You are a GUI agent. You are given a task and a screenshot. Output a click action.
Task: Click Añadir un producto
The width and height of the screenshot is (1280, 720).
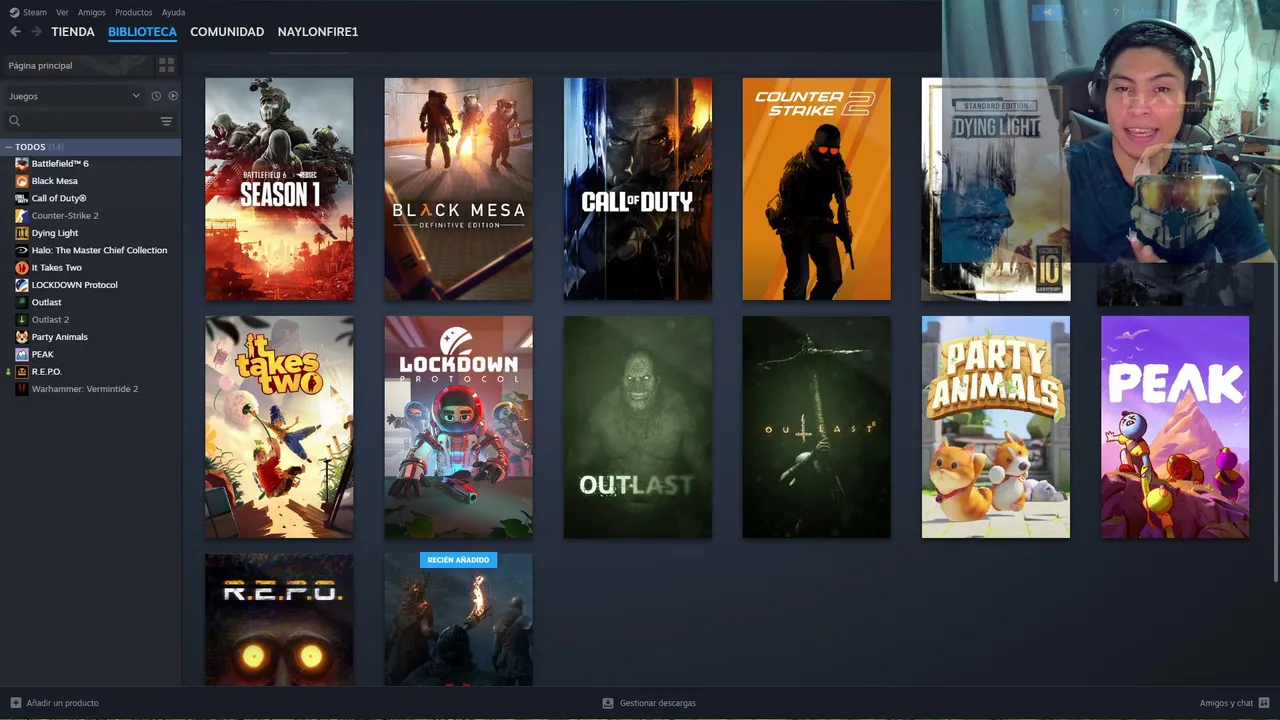coord(62,703)
